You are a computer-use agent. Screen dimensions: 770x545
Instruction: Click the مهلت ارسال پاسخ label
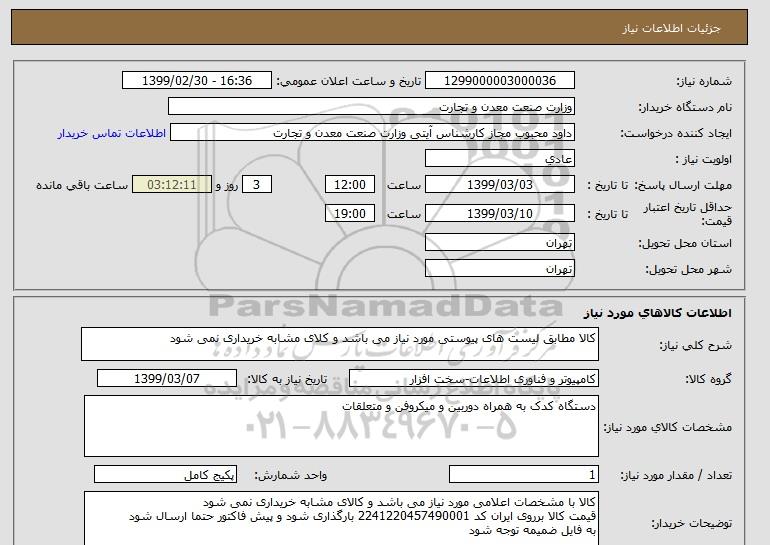(x=683, y=185)
